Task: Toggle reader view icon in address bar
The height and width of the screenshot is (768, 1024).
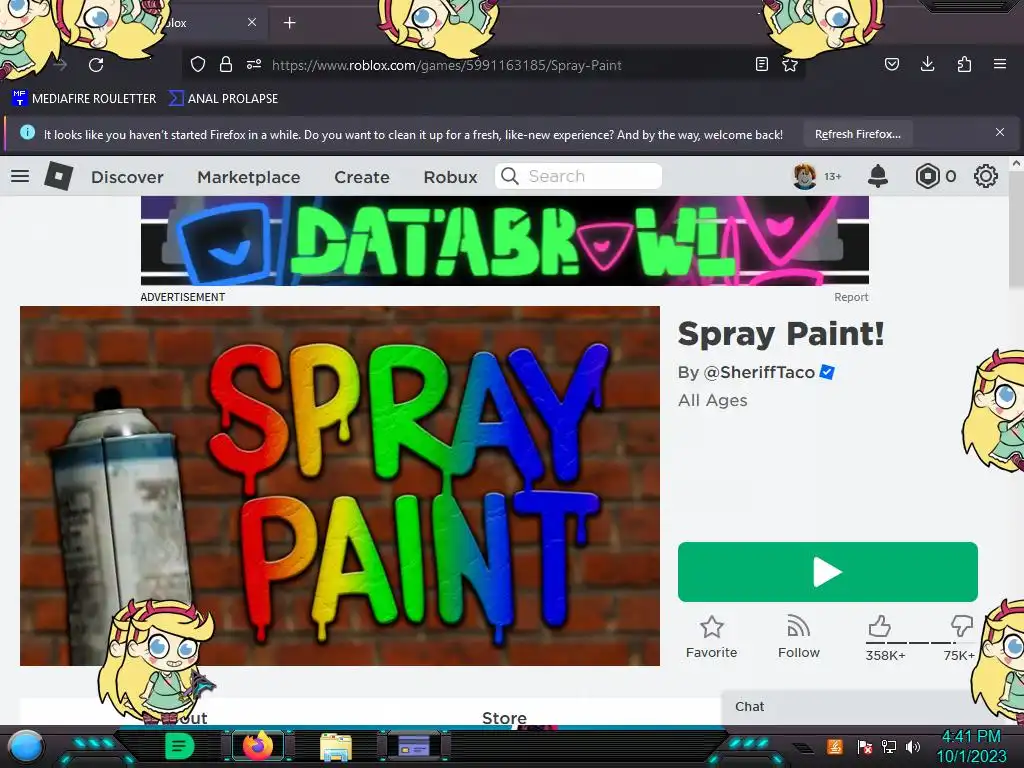Action: [761, 64]
